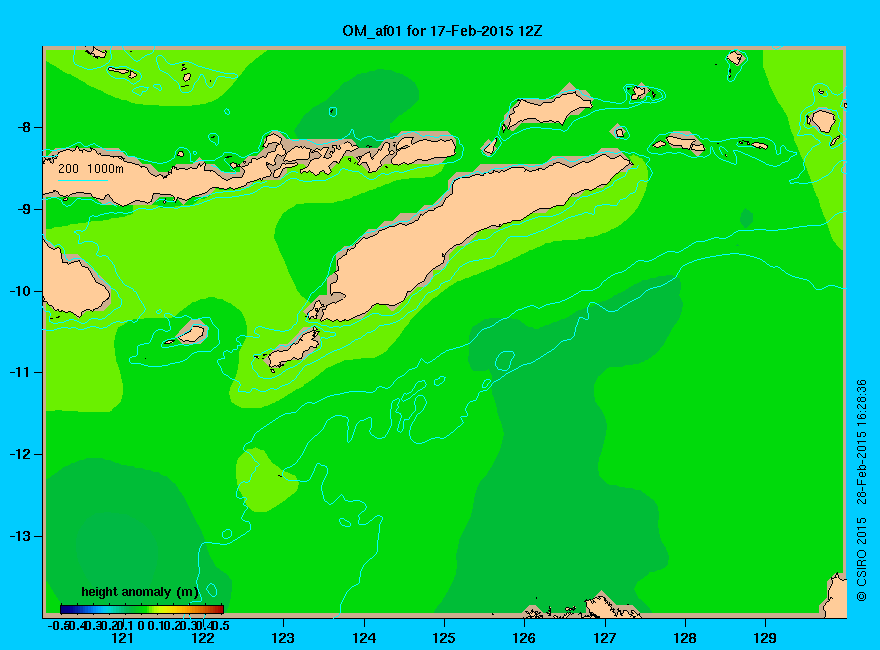Click the longitude label 126

[524, 638]
